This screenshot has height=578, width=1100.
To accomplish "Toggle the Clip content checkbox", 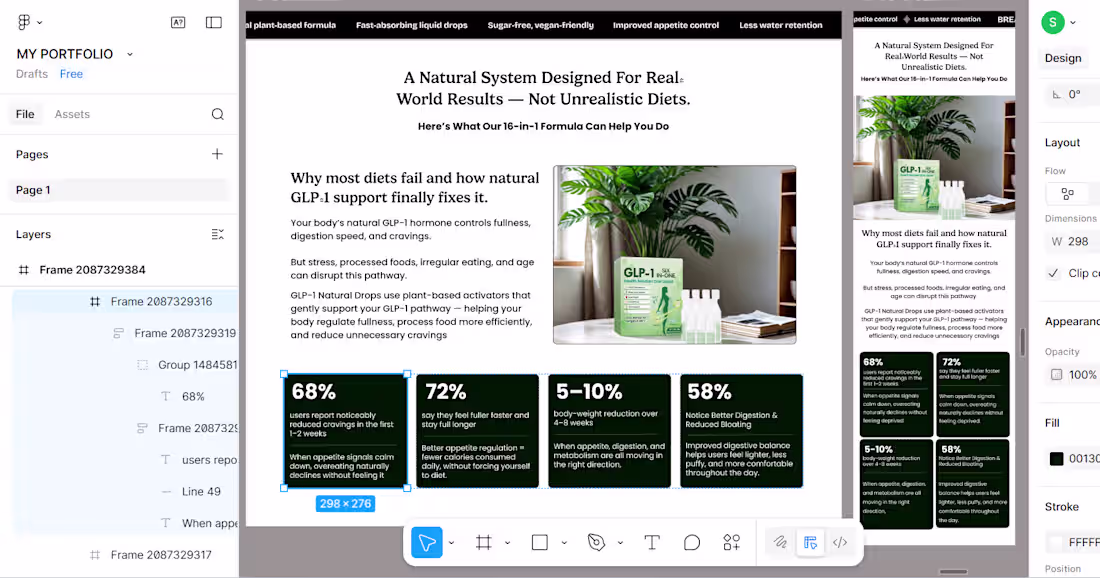I will tap(1053, 272).
